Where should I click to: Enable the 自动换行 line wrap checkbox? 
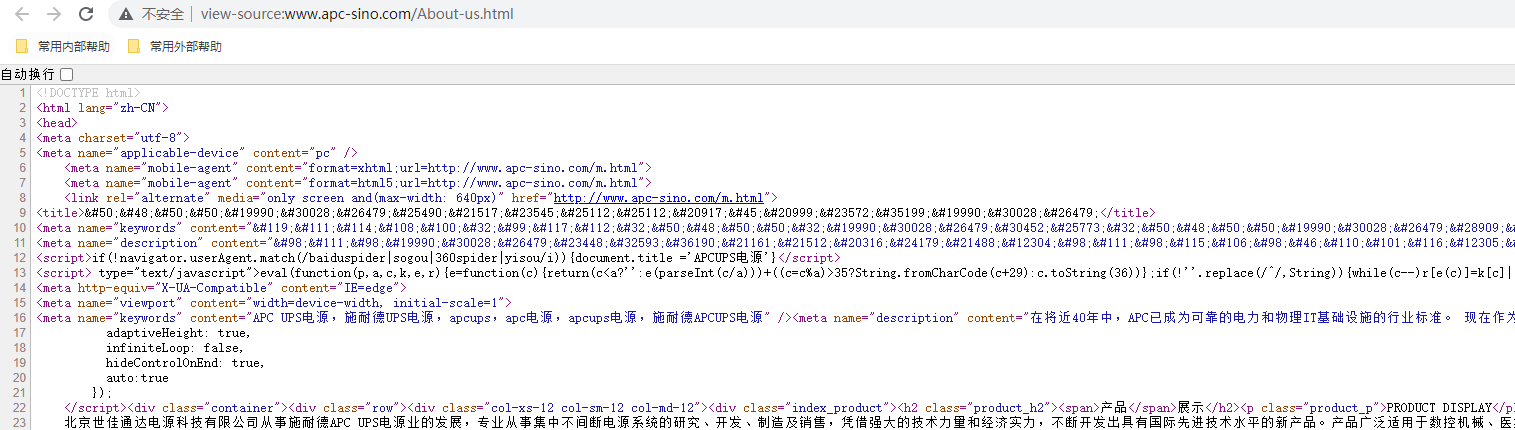(66, 74)
